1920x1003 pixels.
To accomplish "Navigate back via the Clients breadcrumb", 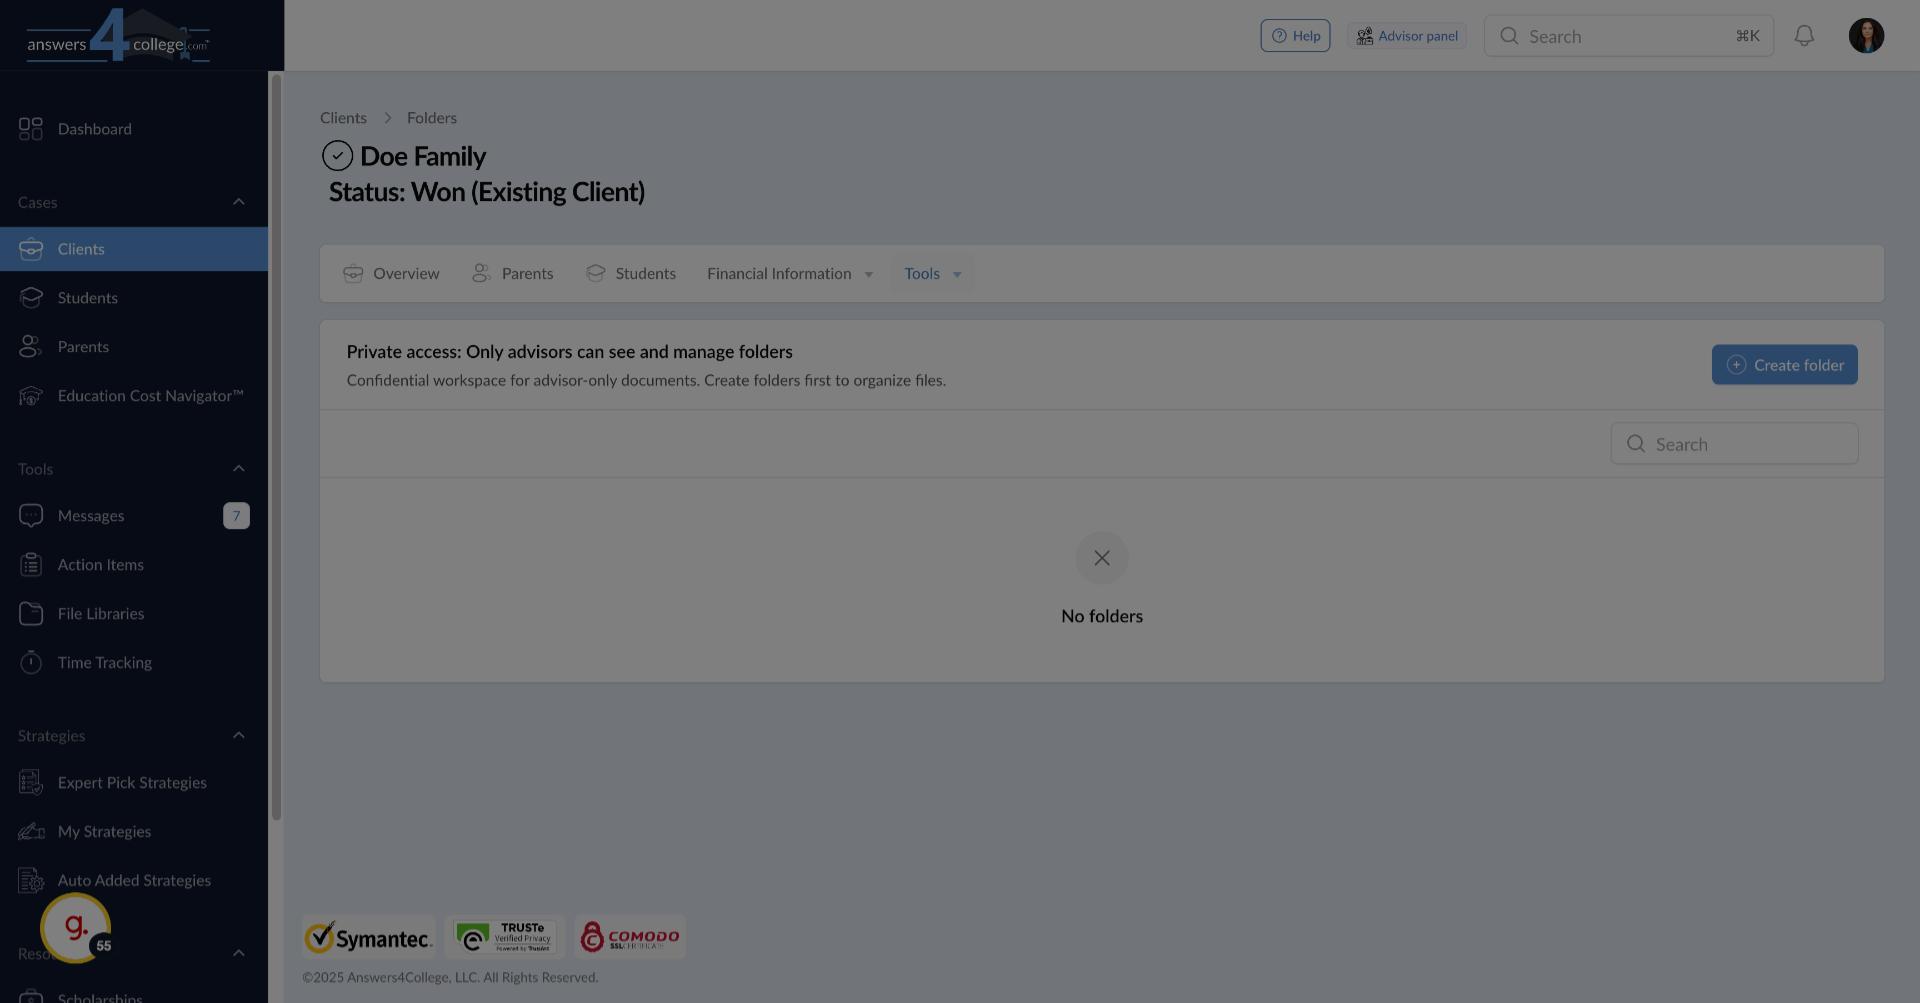I will click(x=343, y=117).
